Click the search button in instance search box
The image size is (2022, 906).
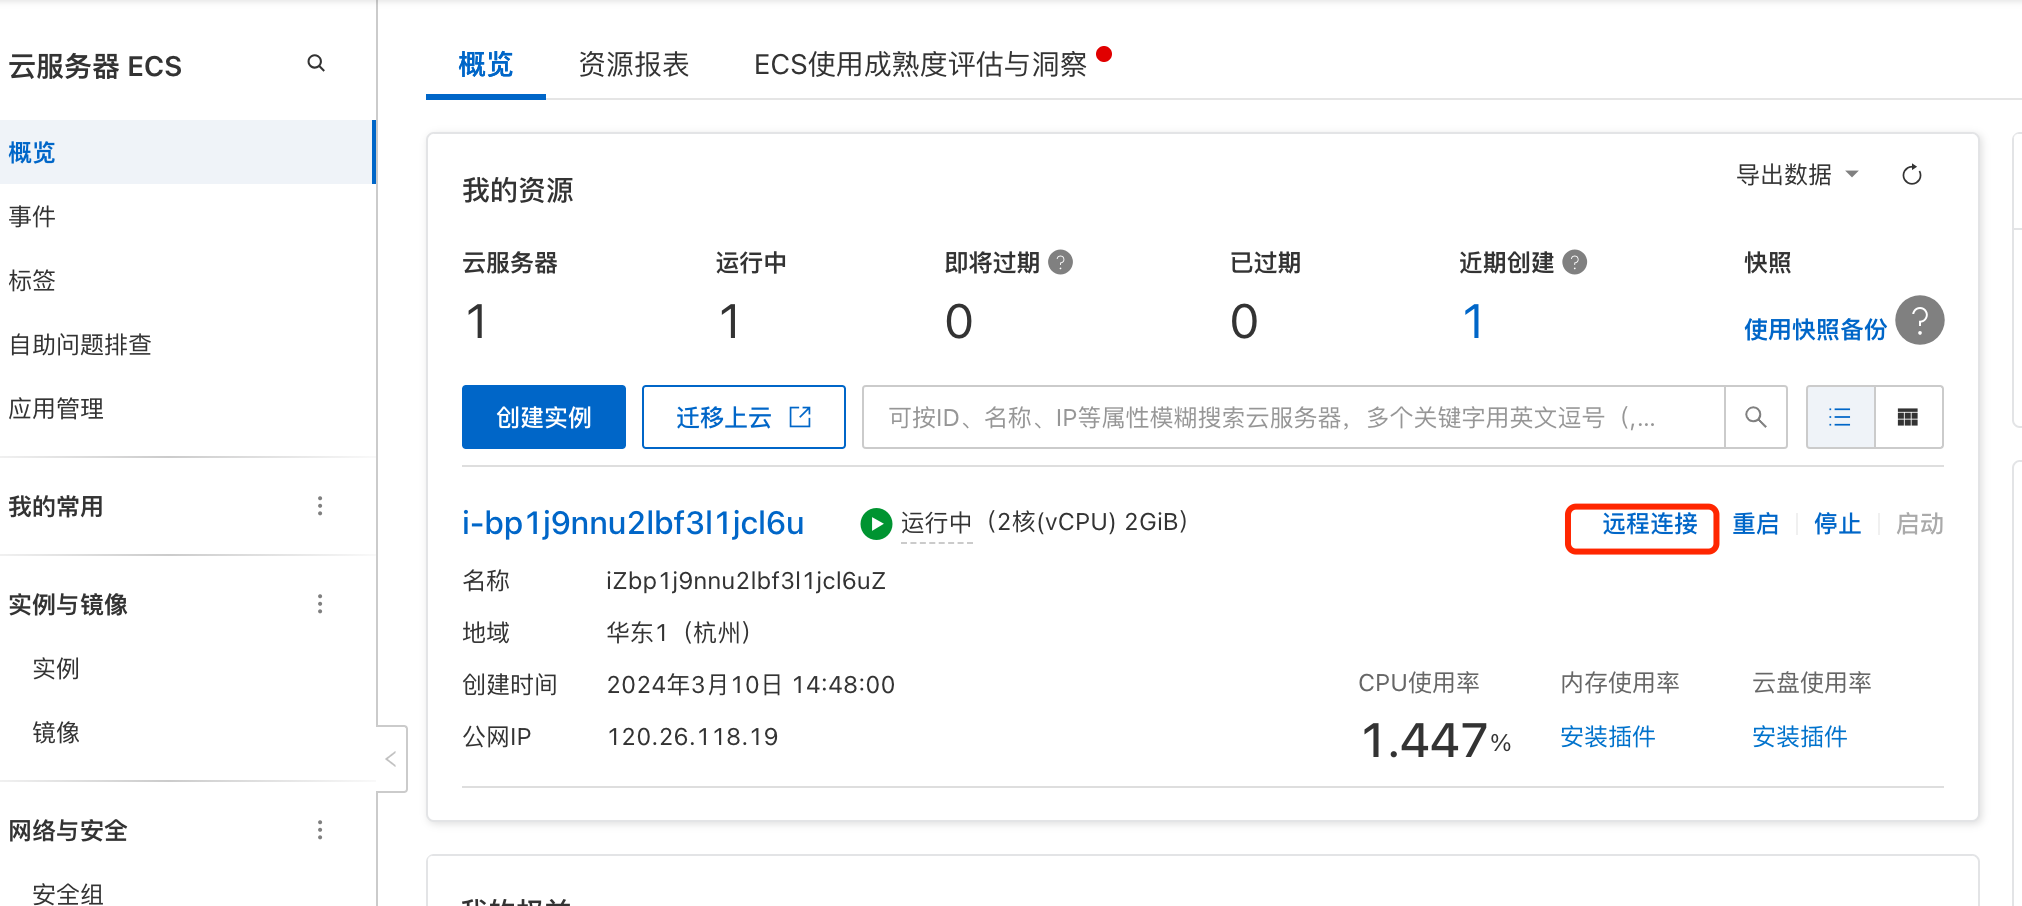click(1756, 417)
